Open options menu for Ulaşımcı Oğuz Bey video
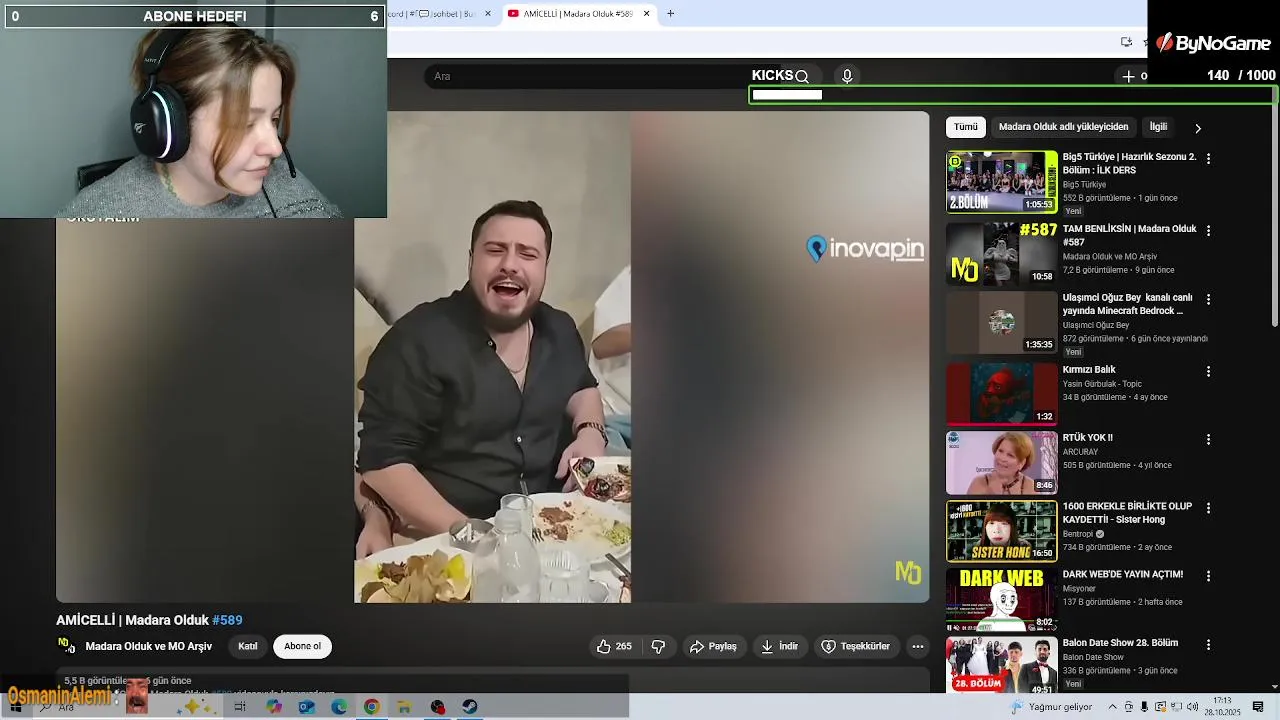The width and height of the screenshot is (1280, 720). tap(1208, 299)
